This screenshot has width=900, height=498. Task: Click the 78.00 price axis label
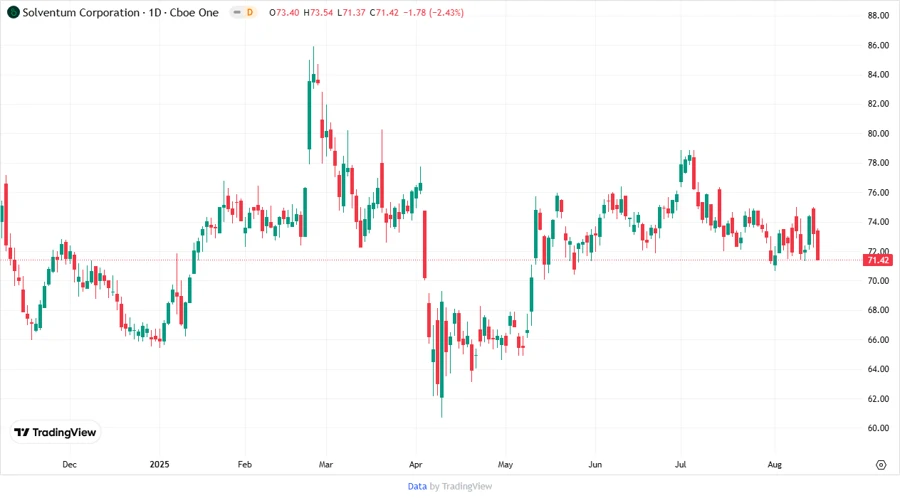[x=878, y=163]
